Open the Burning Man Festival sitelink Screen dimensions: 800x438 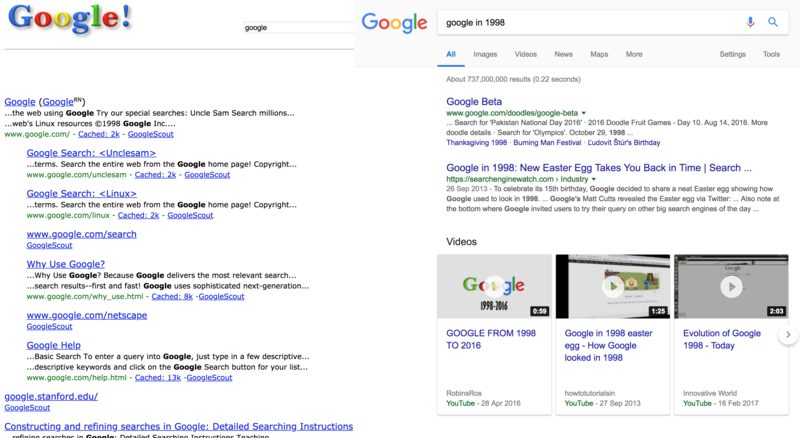(x=547, y=142)
